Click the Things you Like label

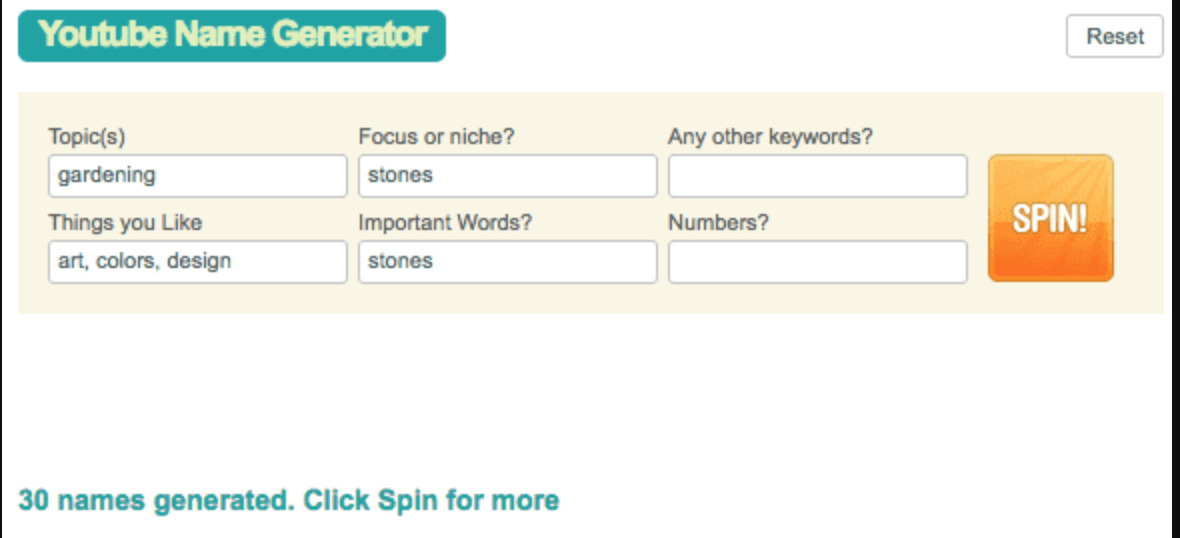tap(125, 223)
